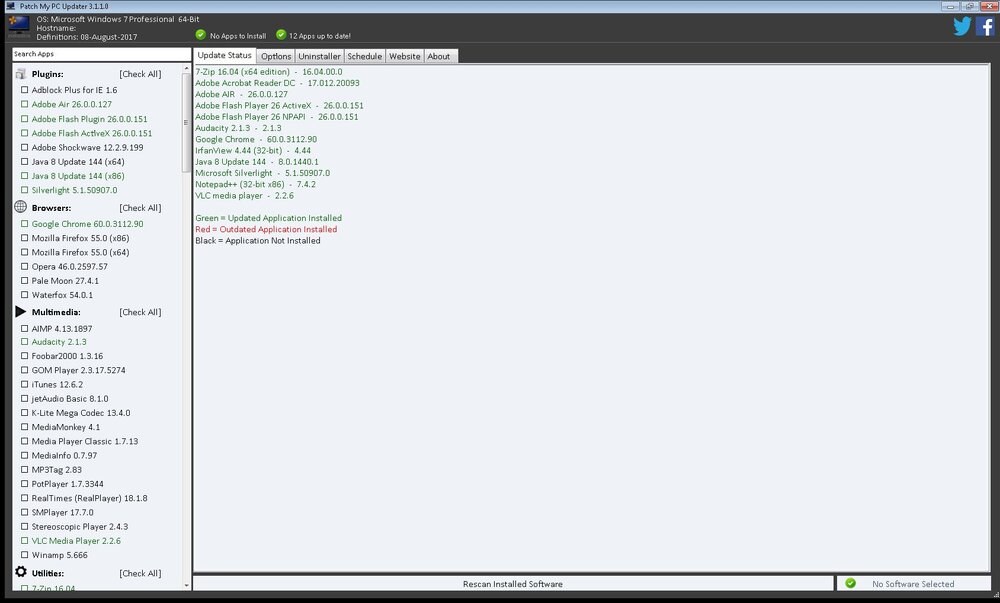Tick Media Player Classic 1.7.13
Image resolution: width=1000 pixels, height=603 pixels.
(25, 441)
